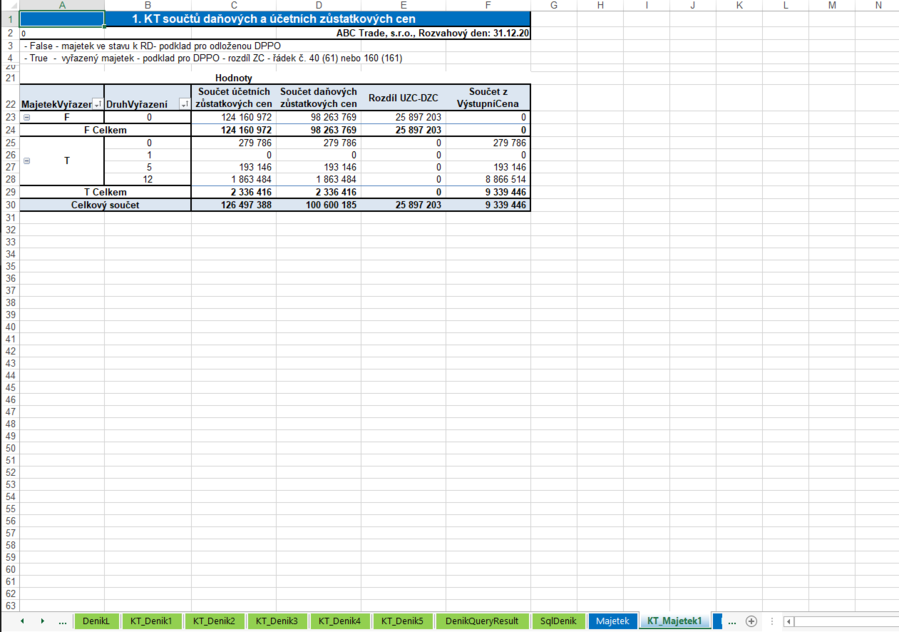Select column C header
The image size is (899, 632).
tap(234, 6)
